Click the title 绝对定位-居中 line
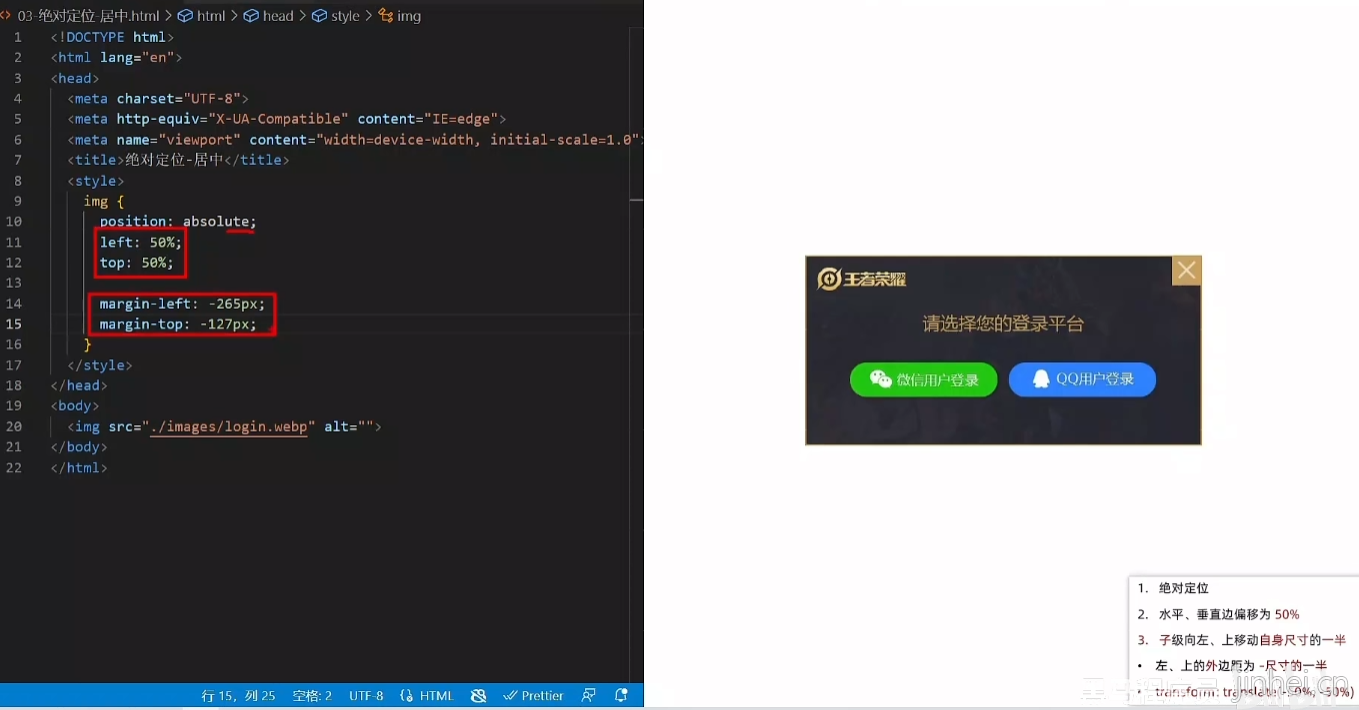 tap(178, 160)
